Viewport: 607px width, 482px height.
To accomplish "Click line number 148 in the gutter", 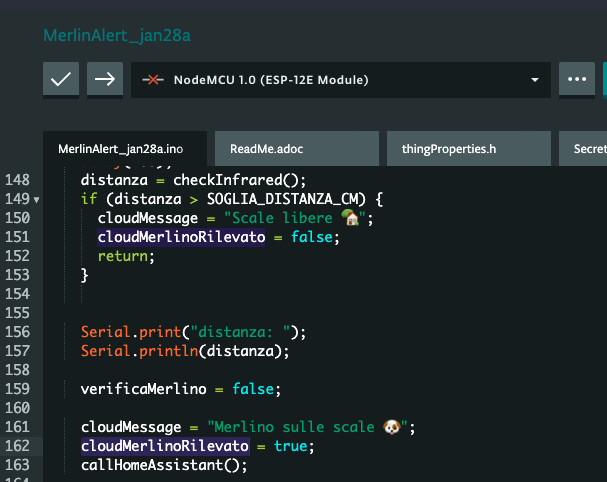I will tap(17, 180).
